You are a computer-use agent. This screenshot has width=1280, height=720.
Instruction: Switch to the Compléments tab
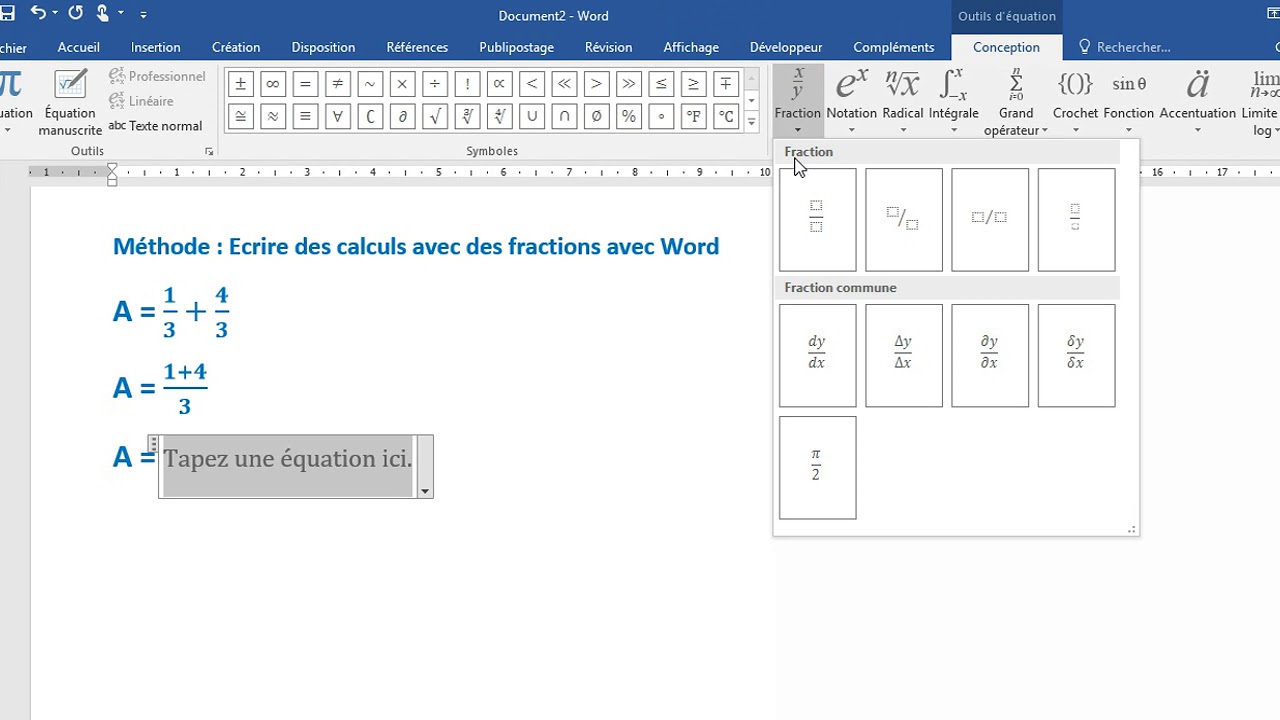point(894,47)
